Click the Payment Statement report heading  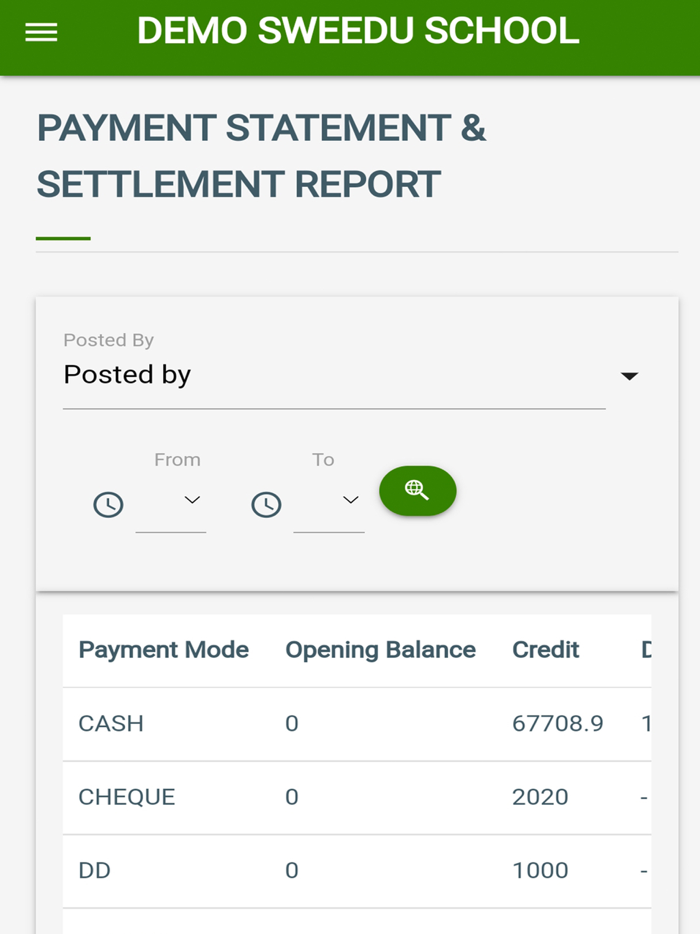pos(262,155)
